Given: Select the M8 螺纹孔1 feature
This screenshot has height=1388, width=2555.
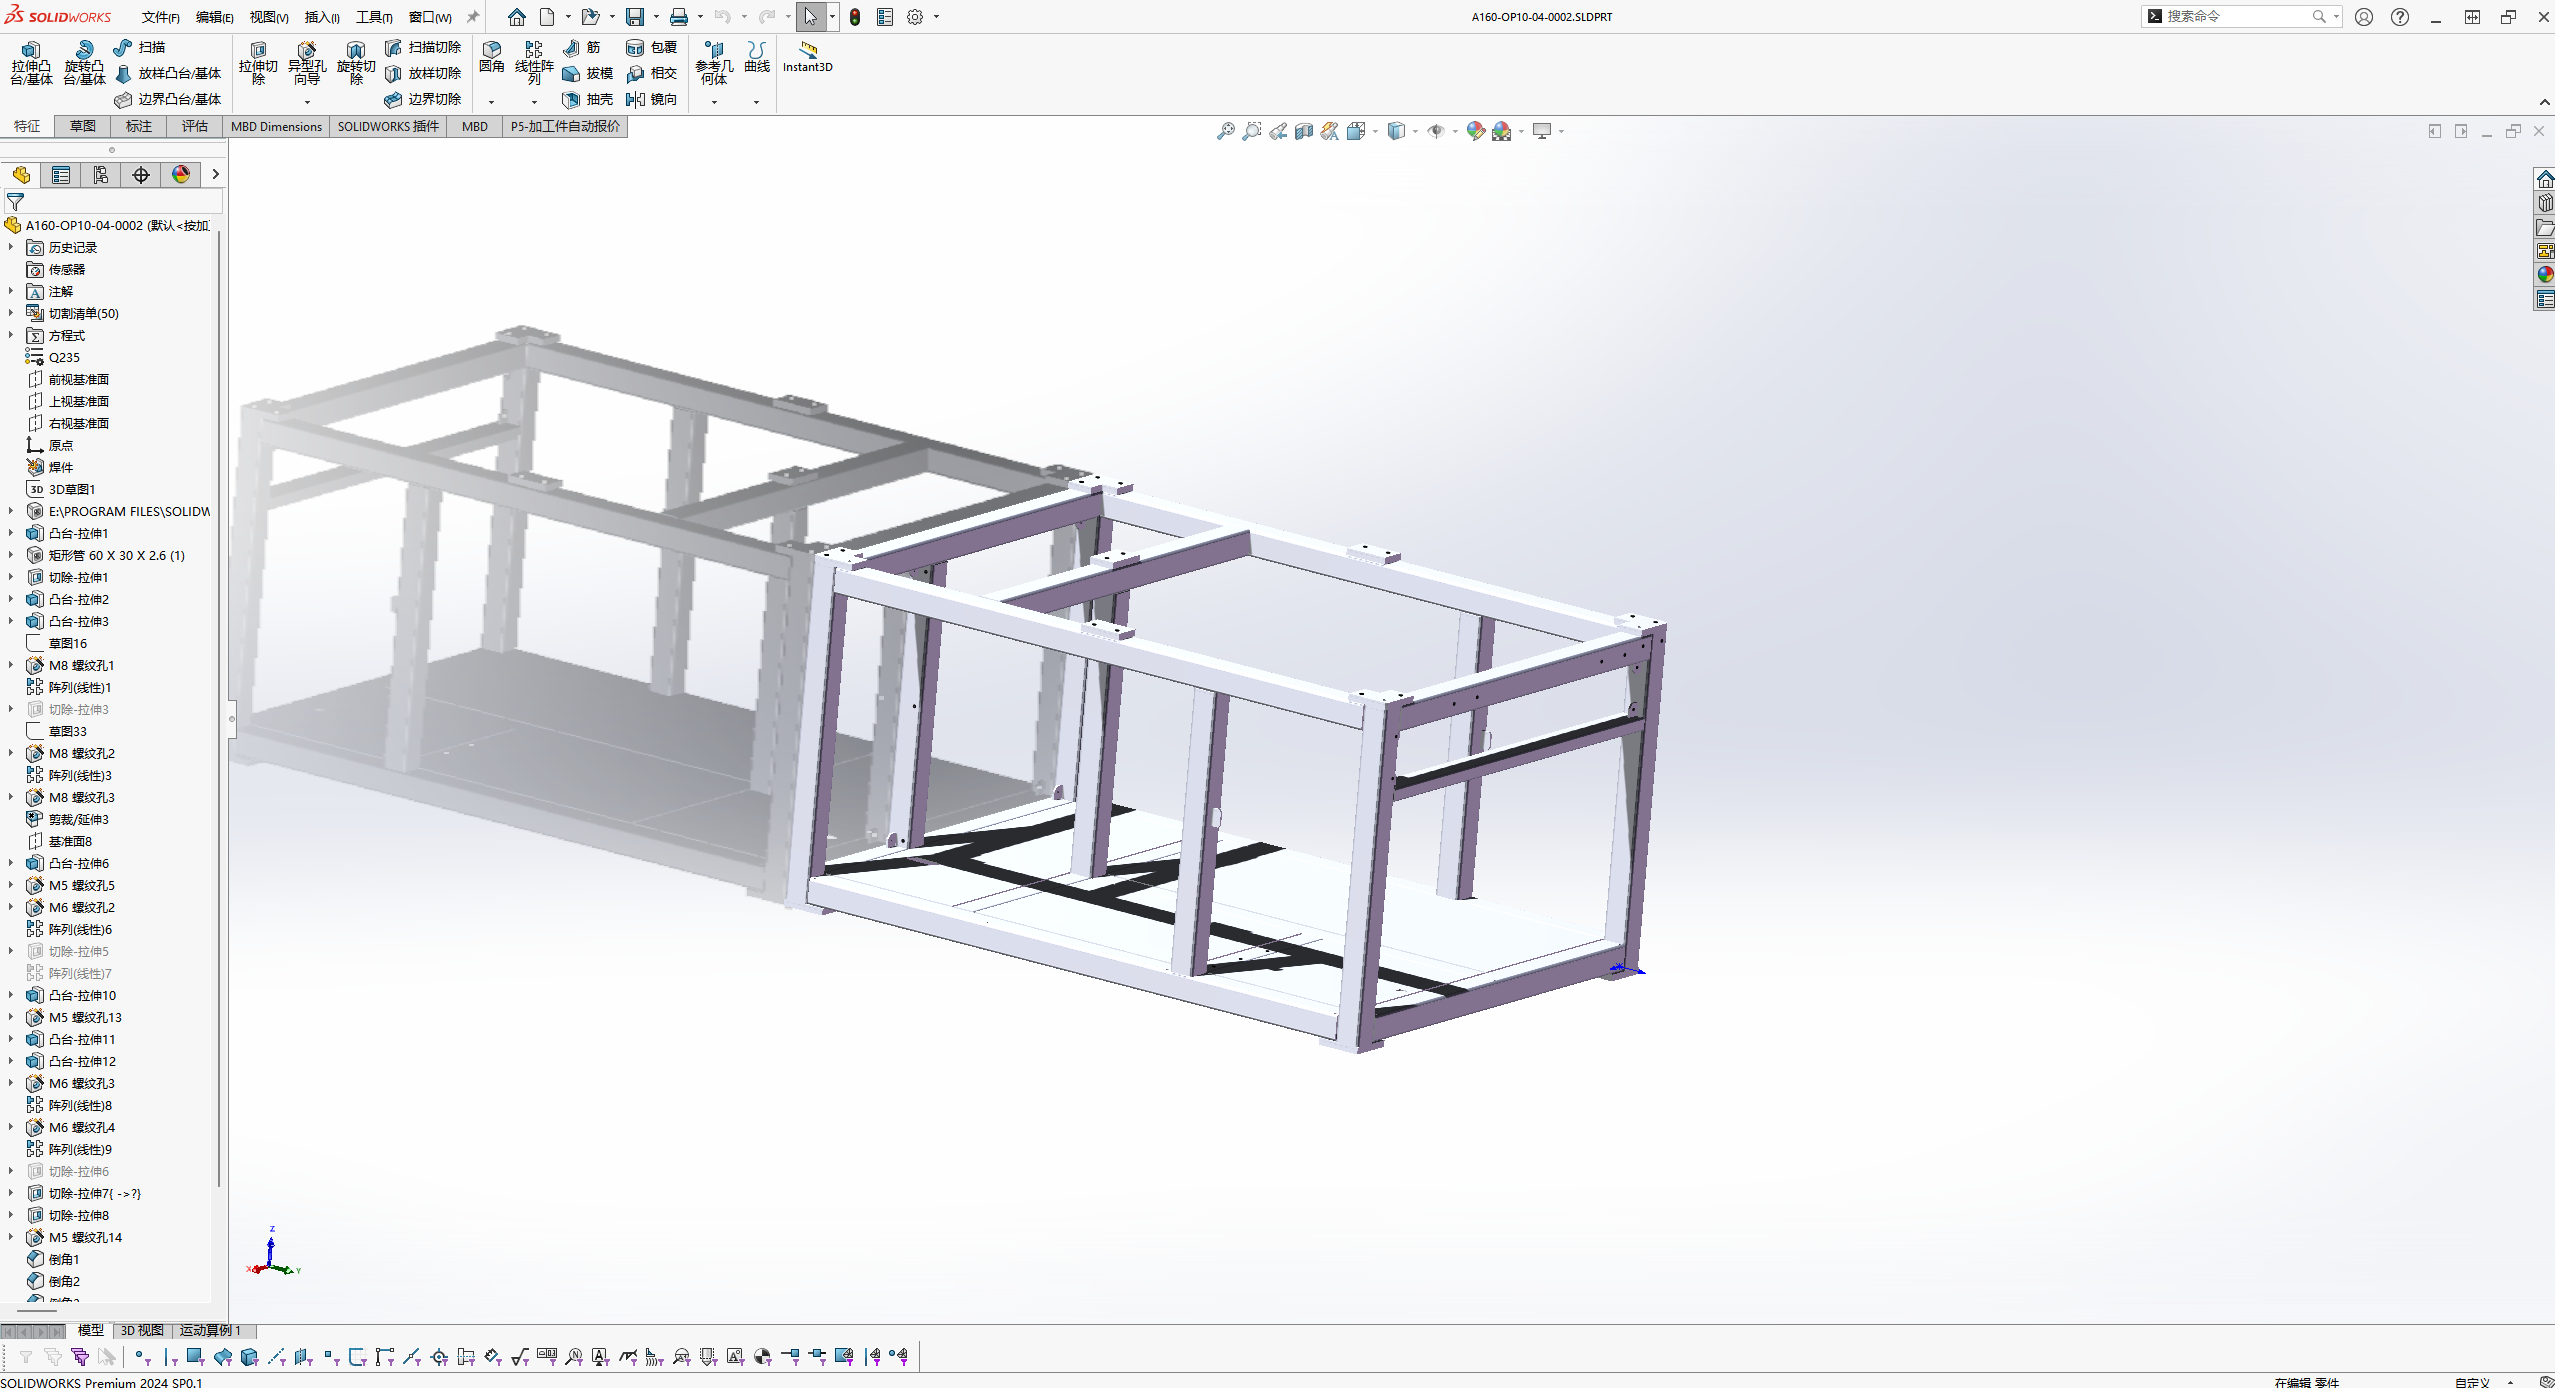Looking at the screenshot, I should click(x=81, y=665).
